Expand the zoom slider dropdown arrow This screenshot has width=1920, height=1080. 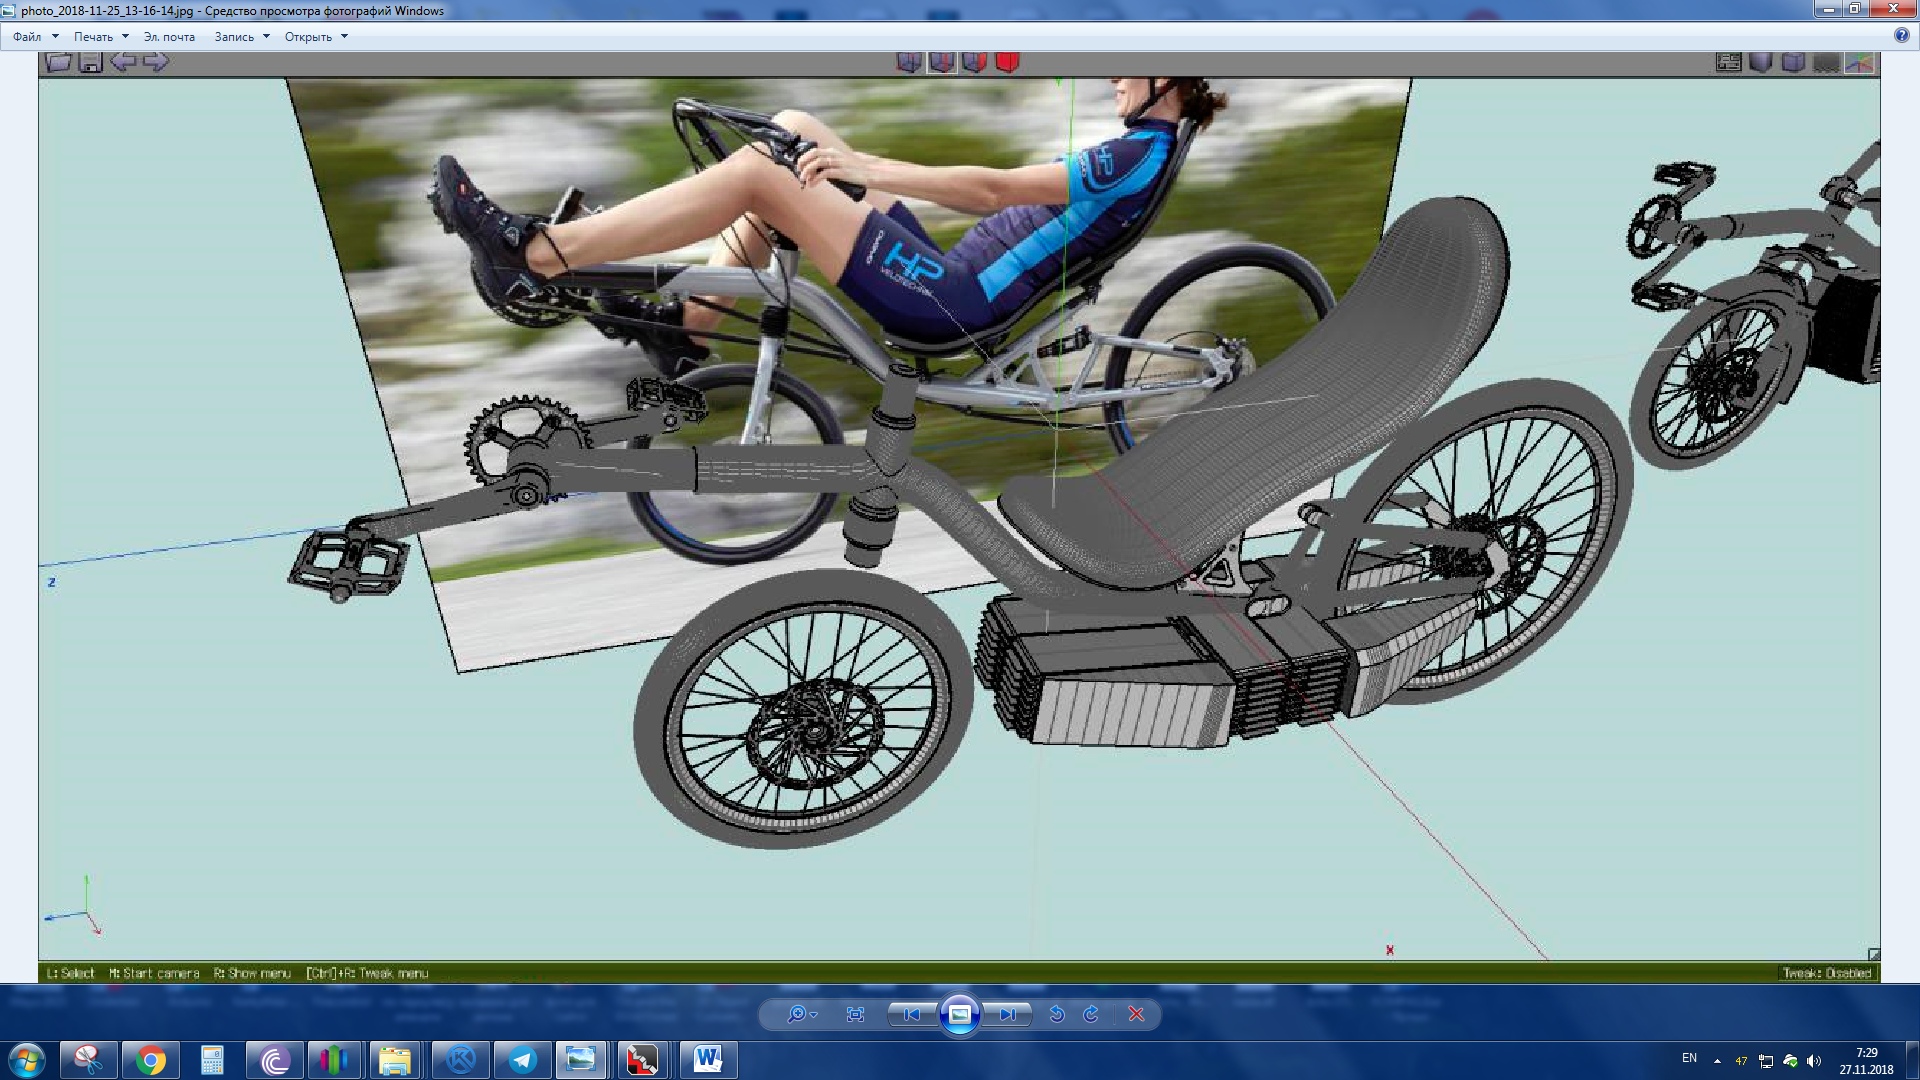(x=814, y=1015)
